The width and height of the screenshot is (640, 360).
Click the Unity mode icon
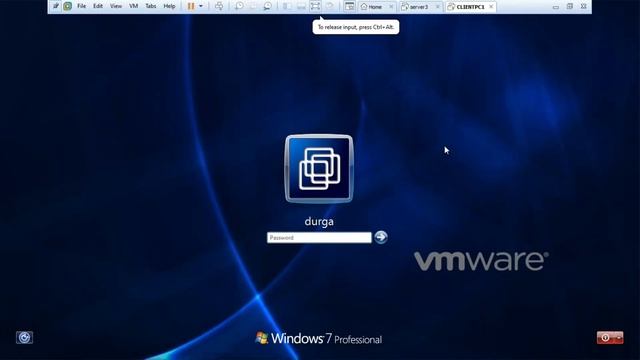[x=330, y=6]
